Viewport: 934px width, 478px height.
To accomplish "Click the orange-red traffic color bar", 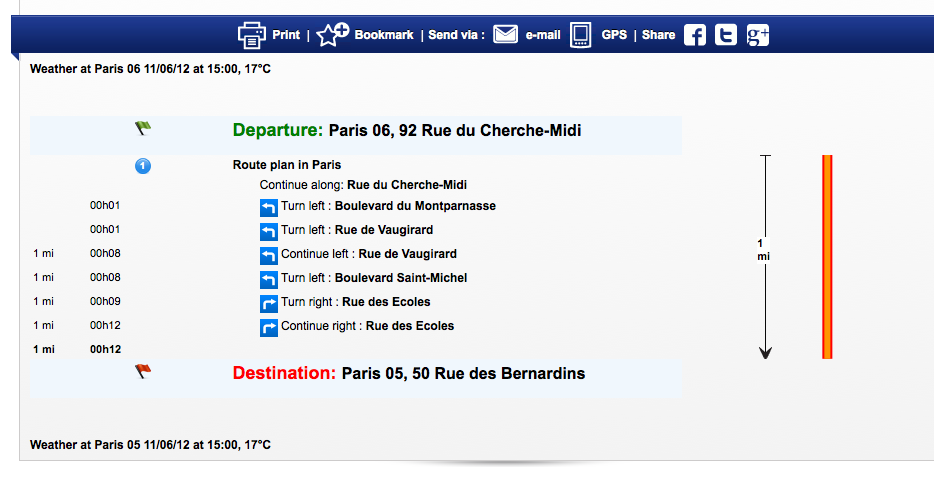I will 827,256.
